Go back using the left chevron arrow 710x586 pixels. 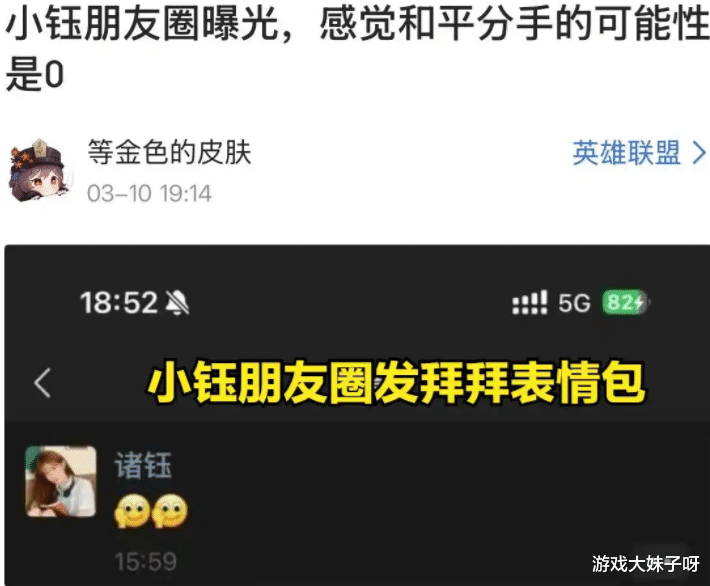43,383
